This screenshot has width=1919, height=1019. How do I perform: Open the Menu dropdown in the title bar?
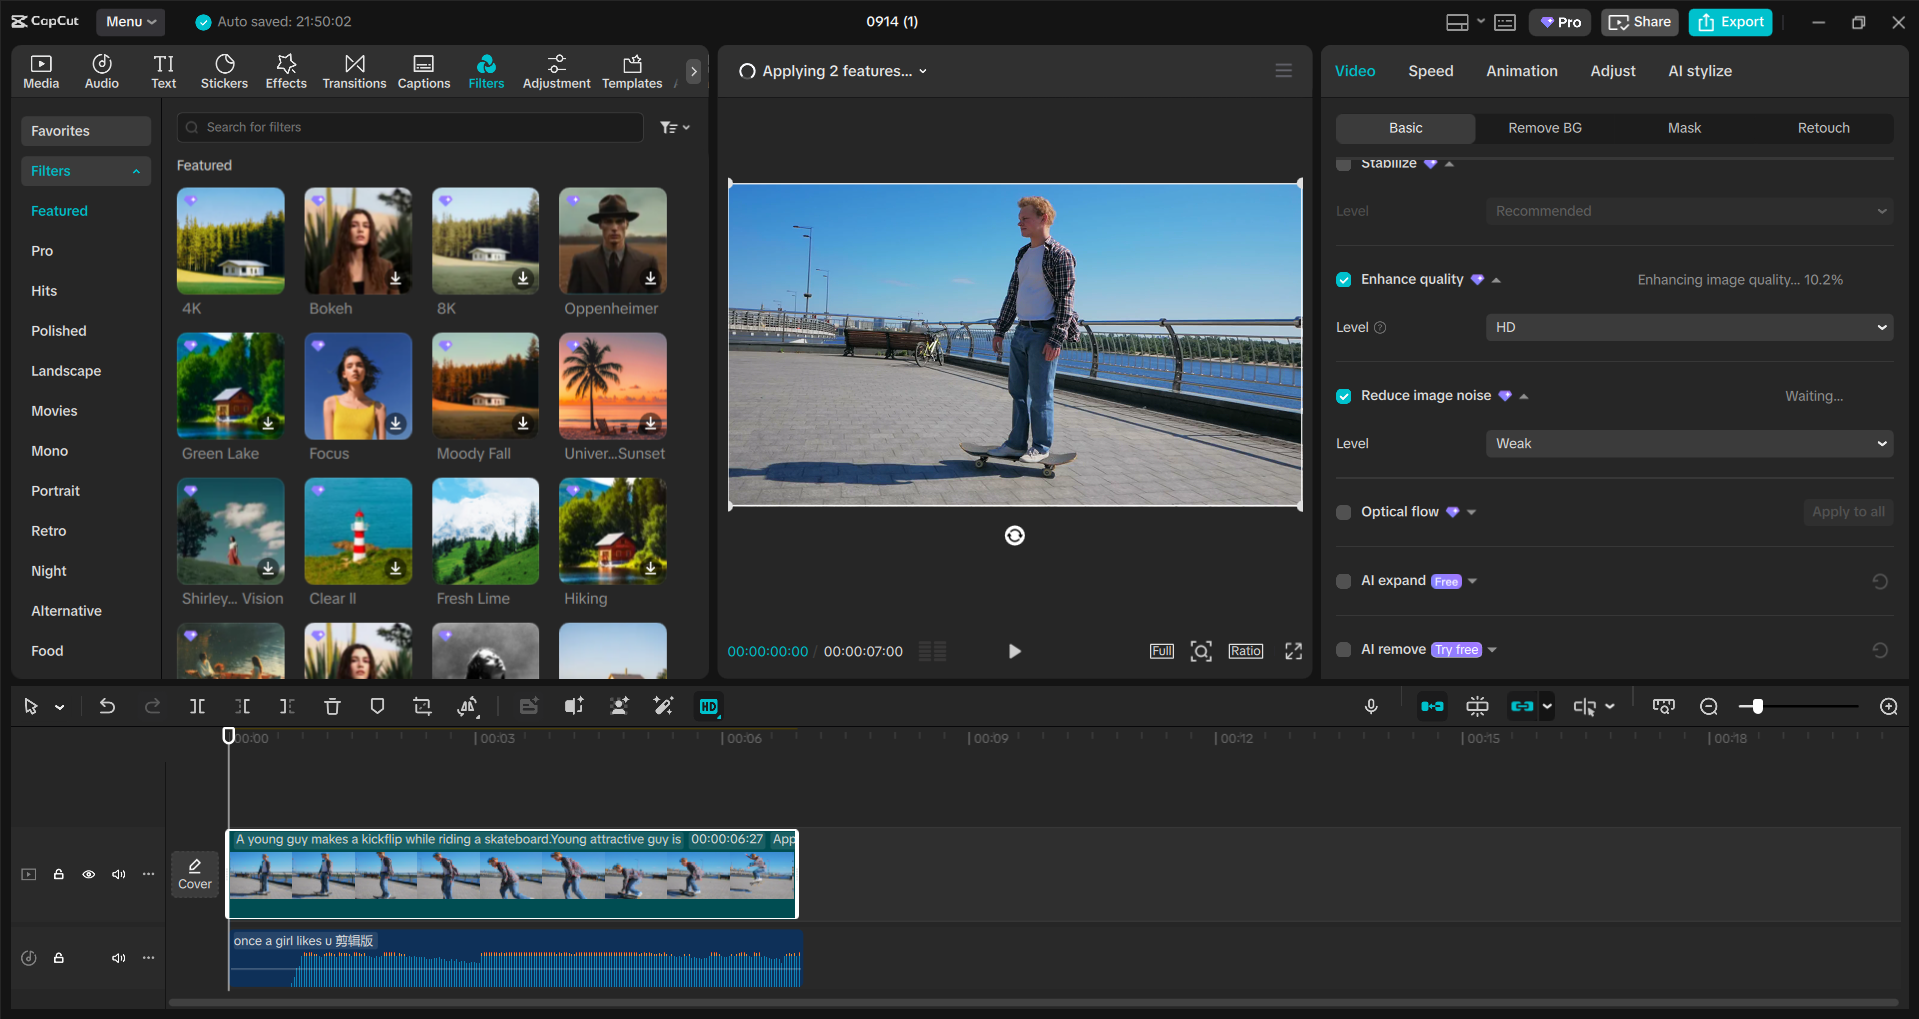[130, 21]
